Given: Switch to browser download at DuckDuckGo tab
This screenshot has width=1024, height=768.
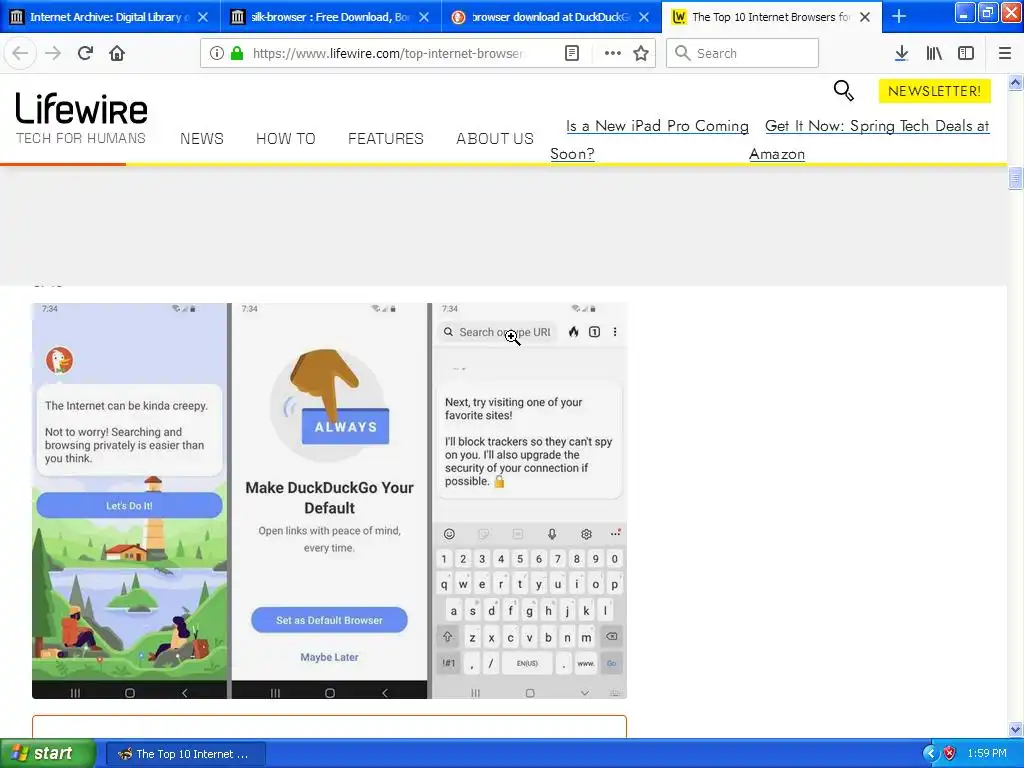Looking at the screenshot, I should [x=549, y=17].
